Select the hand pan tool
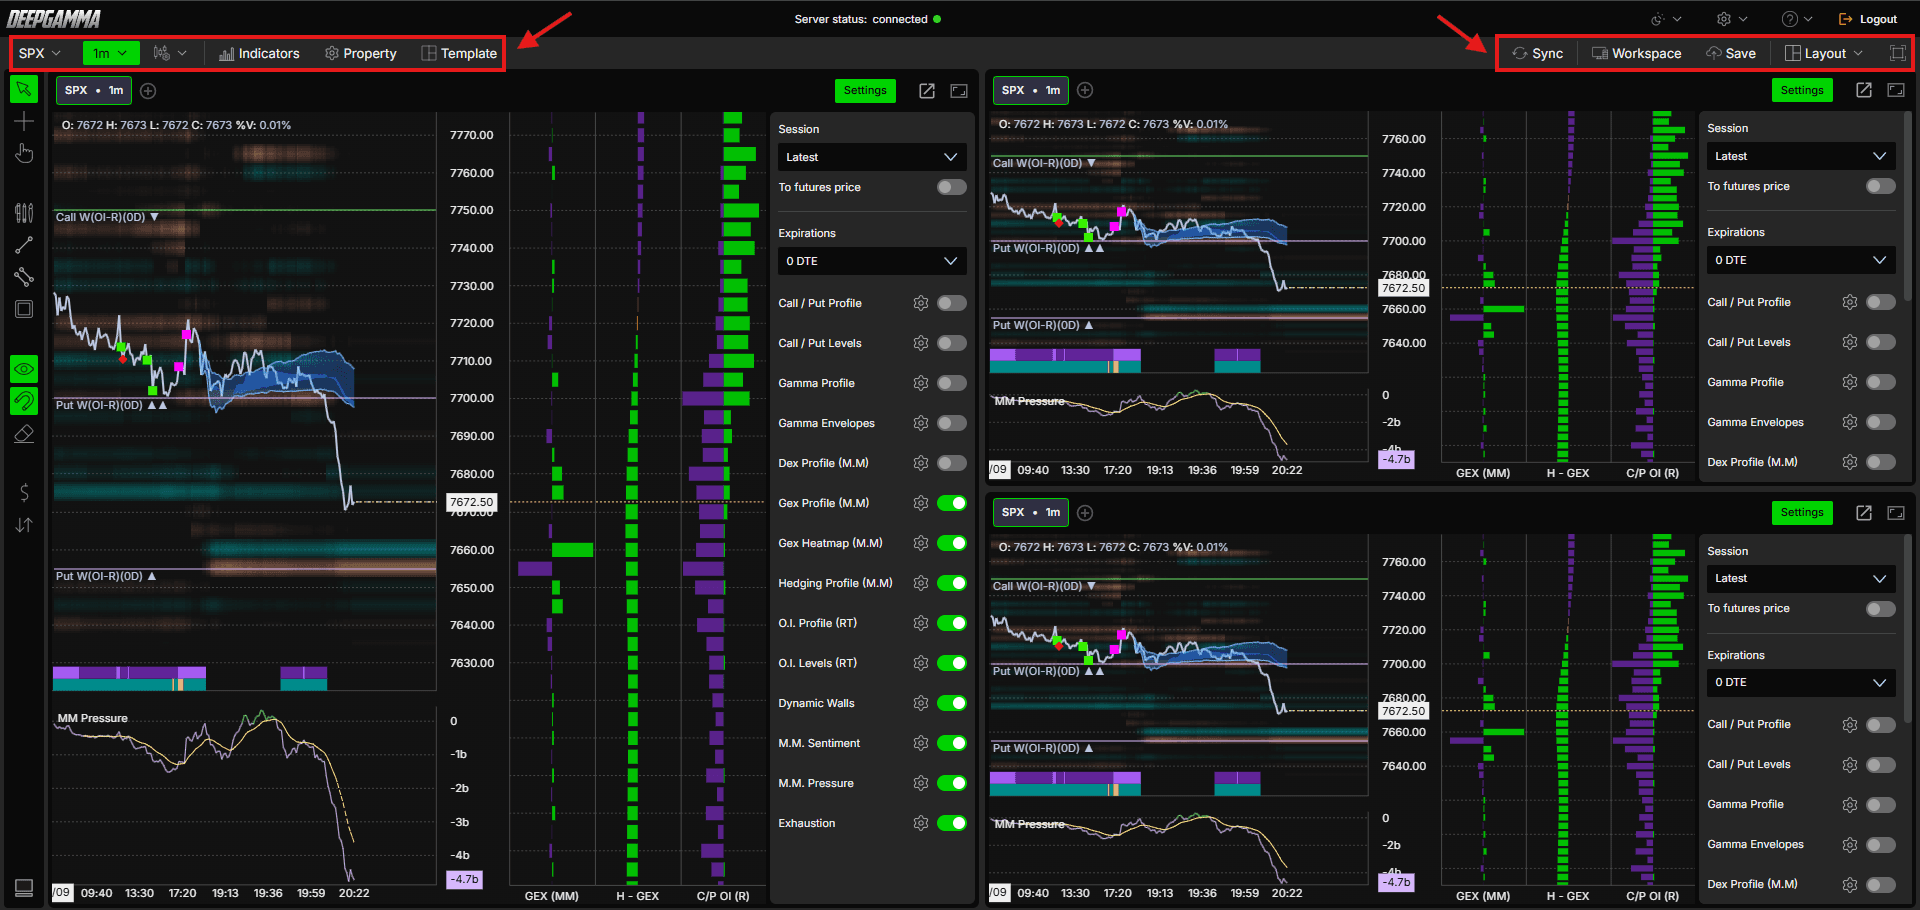The height and width of the screenshot is (910, 1920). coord(24,153)
